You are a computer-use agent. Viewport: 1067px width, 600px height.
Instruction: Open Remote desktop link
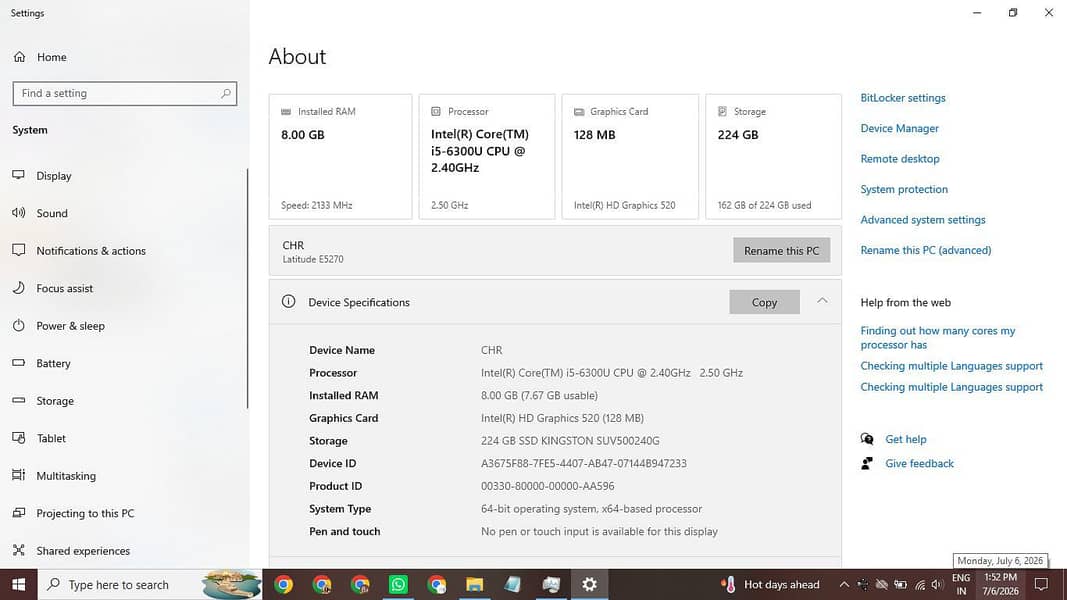point(900,159)
